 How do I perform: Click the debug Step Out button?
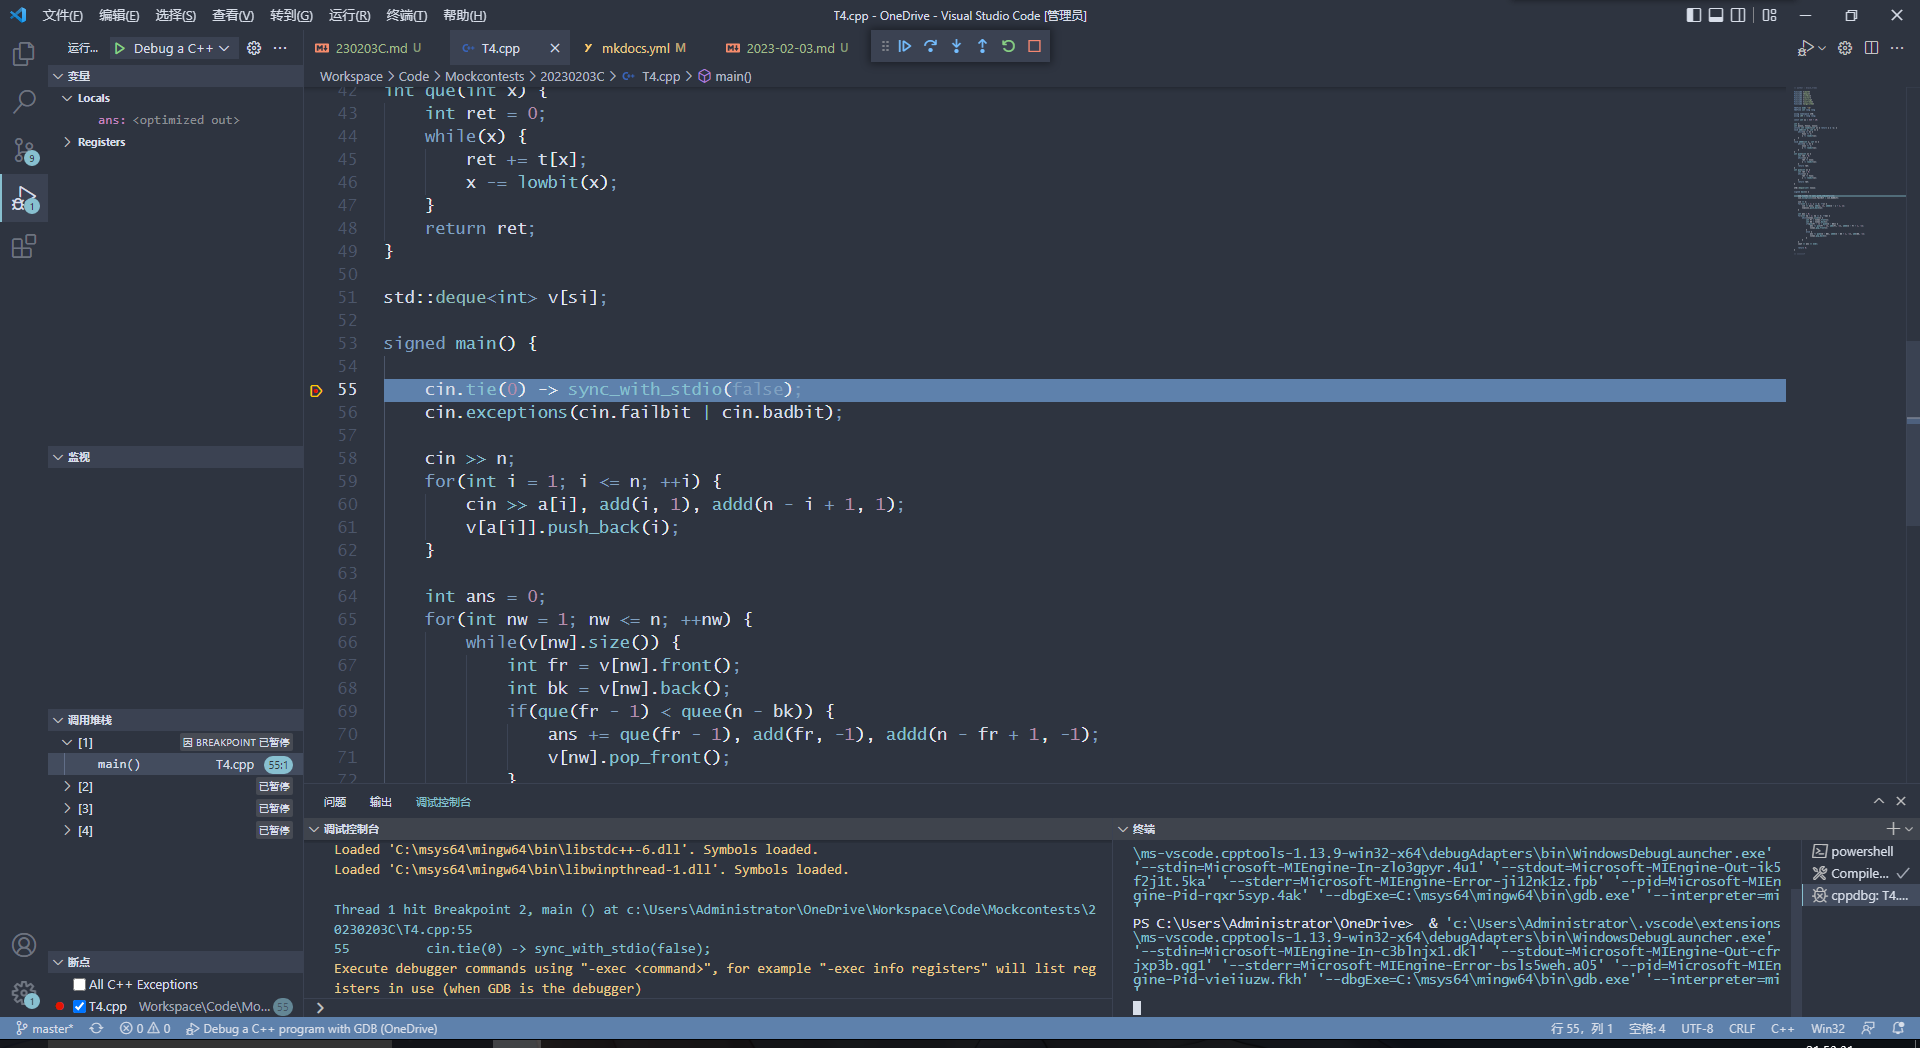tap(983, 46)
